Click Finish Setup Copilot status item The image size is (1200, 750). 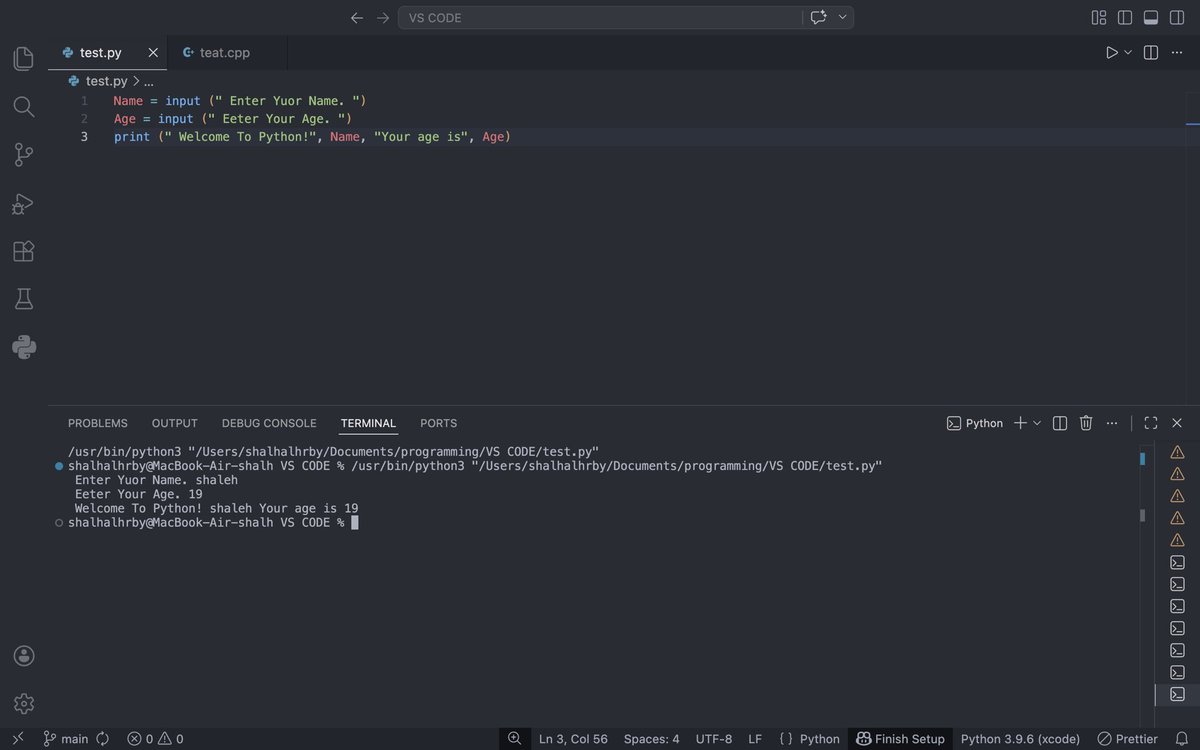(x=900, y=739)
